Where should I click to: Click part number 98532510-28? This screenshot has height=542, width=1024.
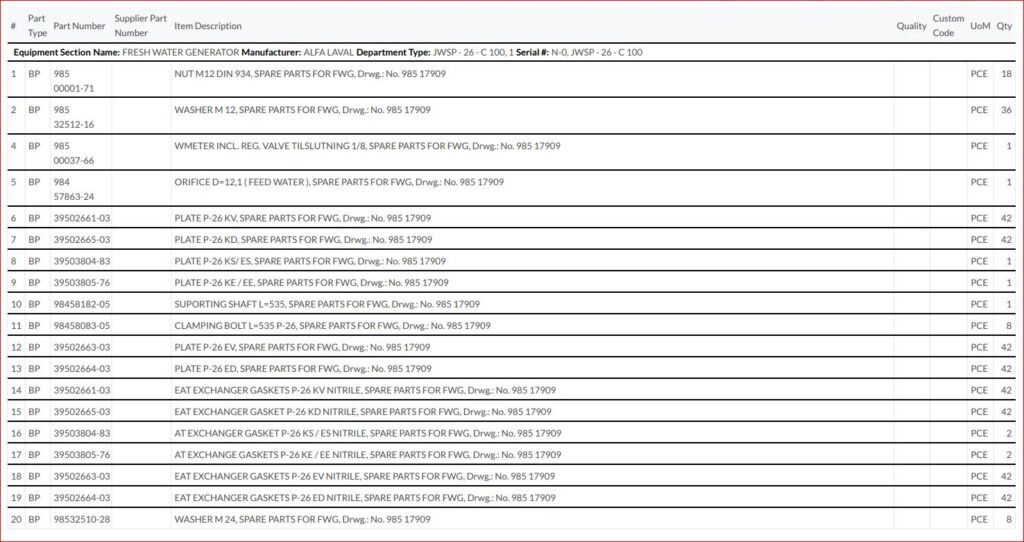click(81, 520)
